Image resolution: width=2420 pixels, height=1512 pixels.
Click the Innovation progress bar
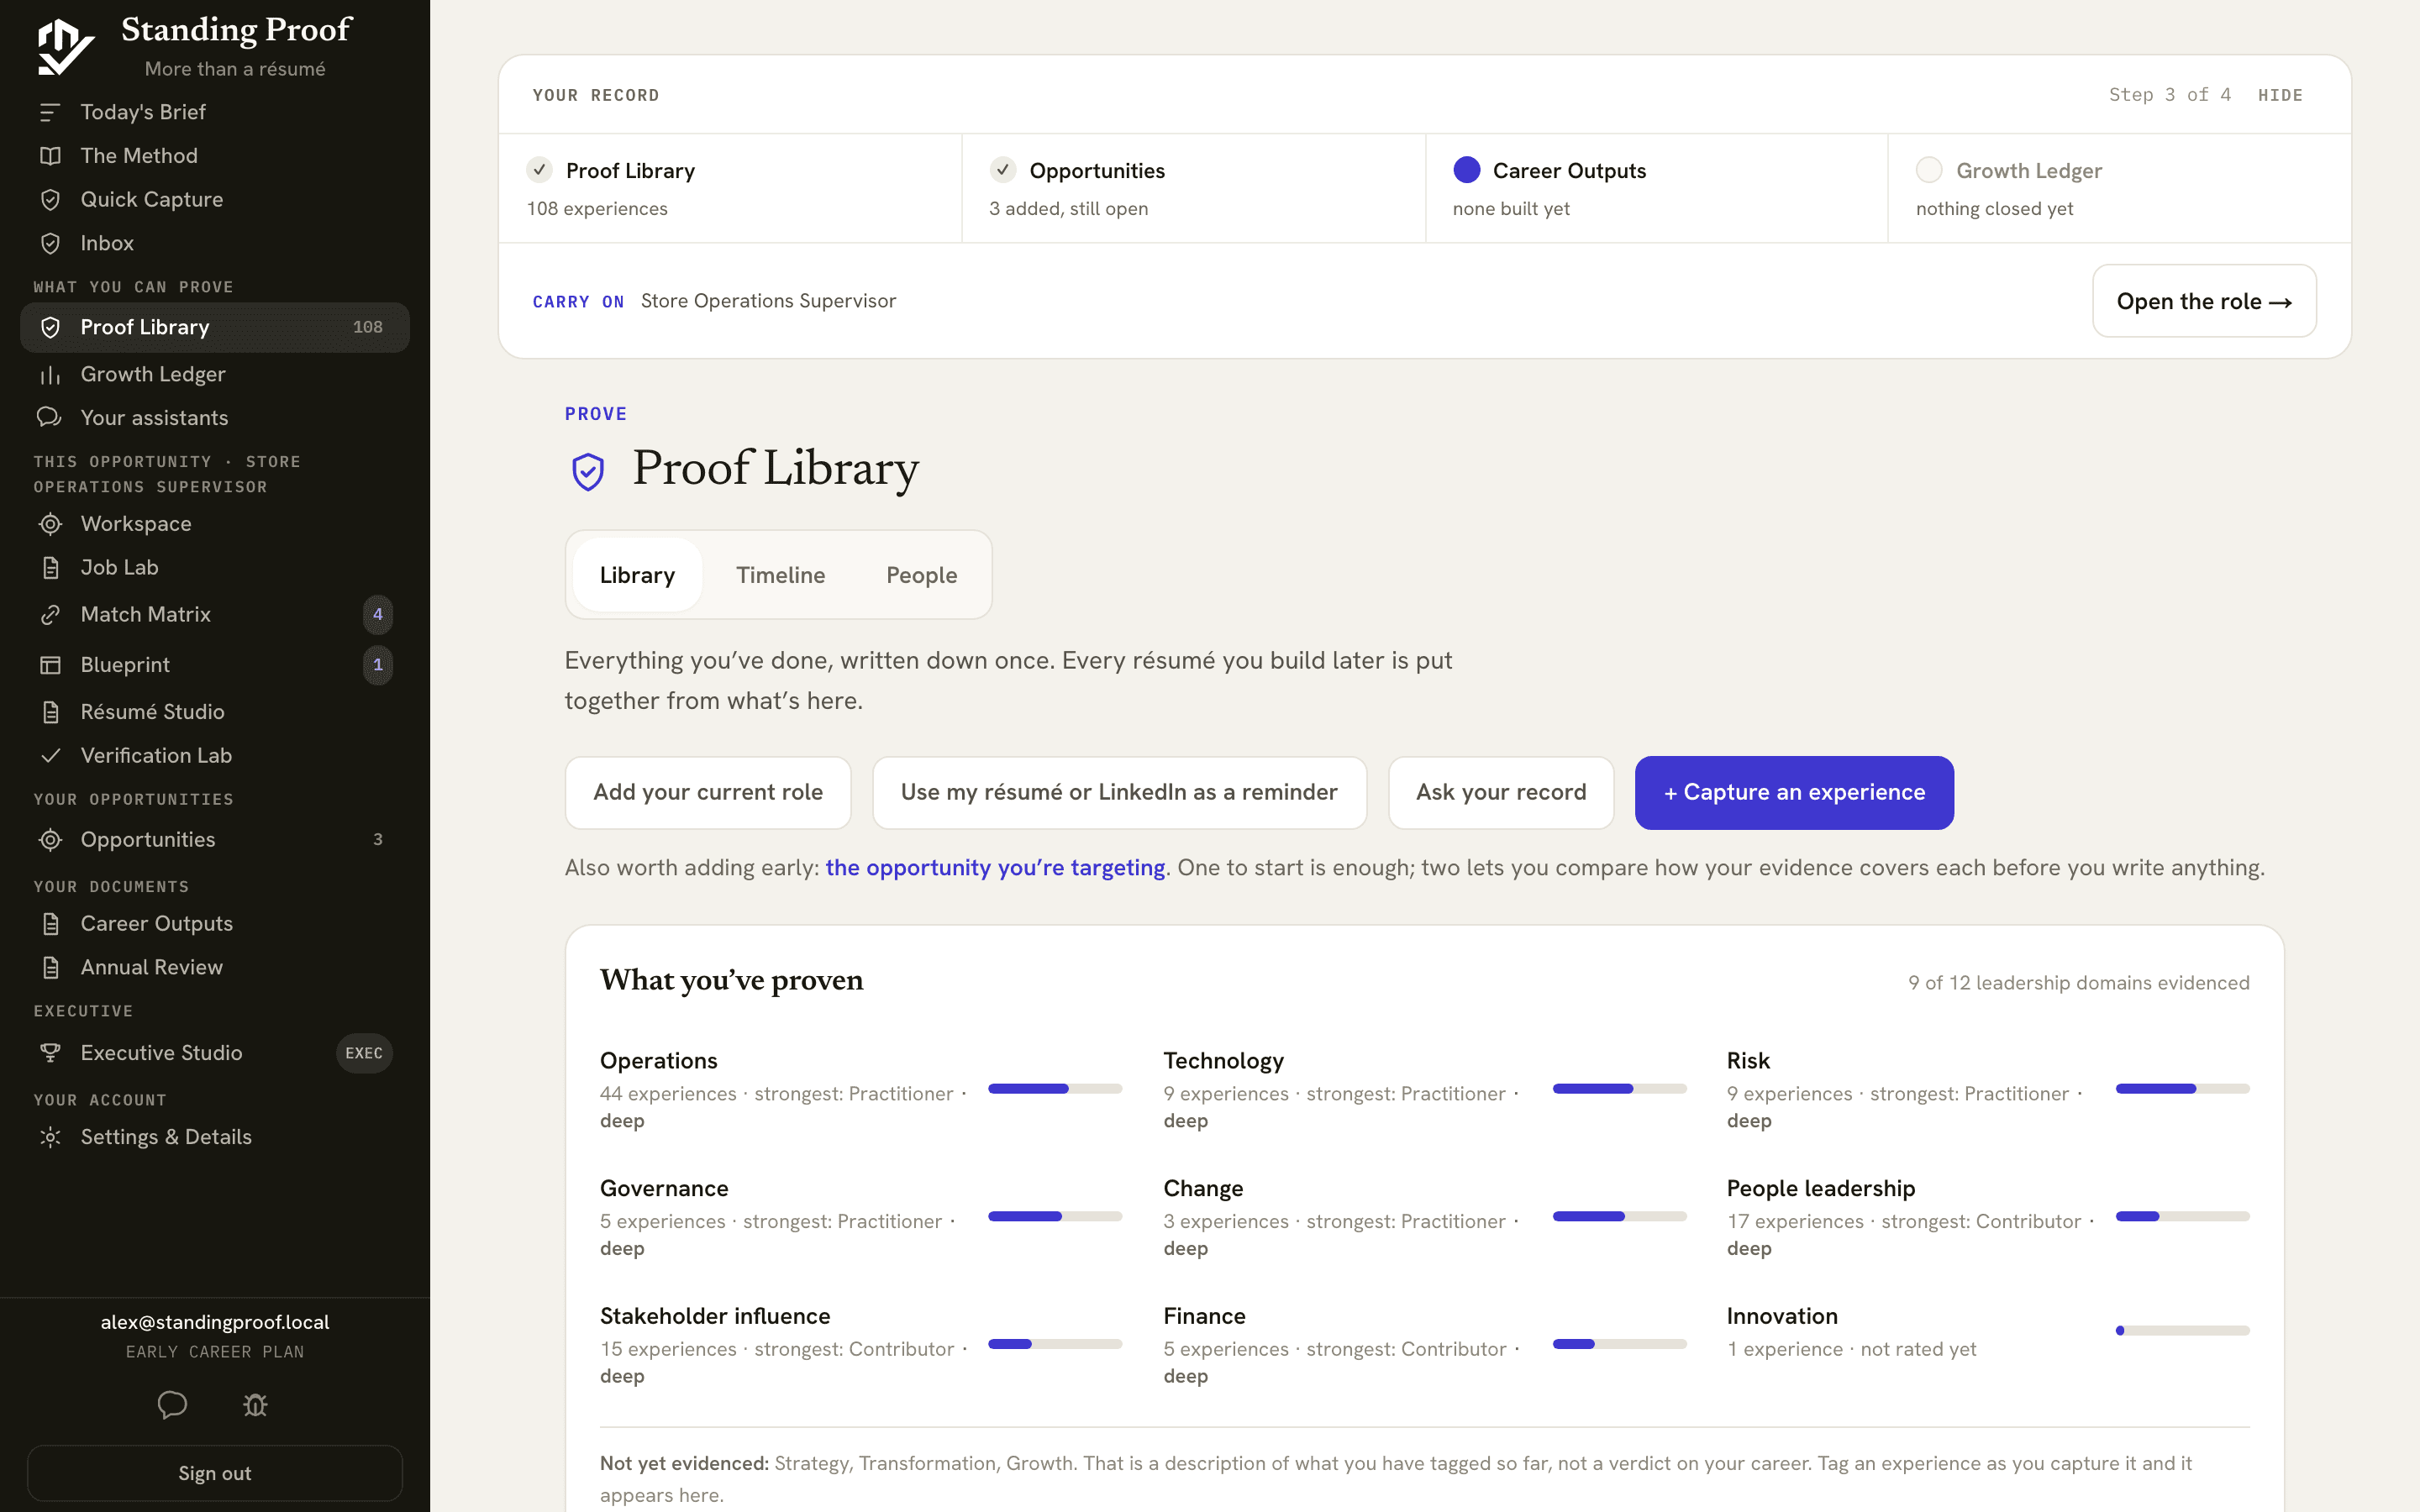pos(2182,1330)
